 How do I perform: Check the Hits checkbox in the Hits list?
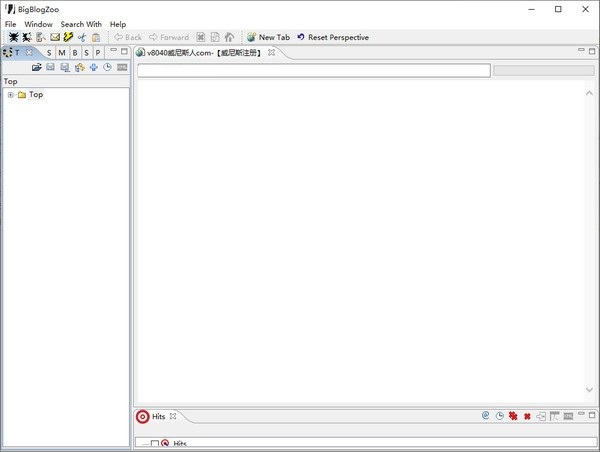tap(154, 443)
